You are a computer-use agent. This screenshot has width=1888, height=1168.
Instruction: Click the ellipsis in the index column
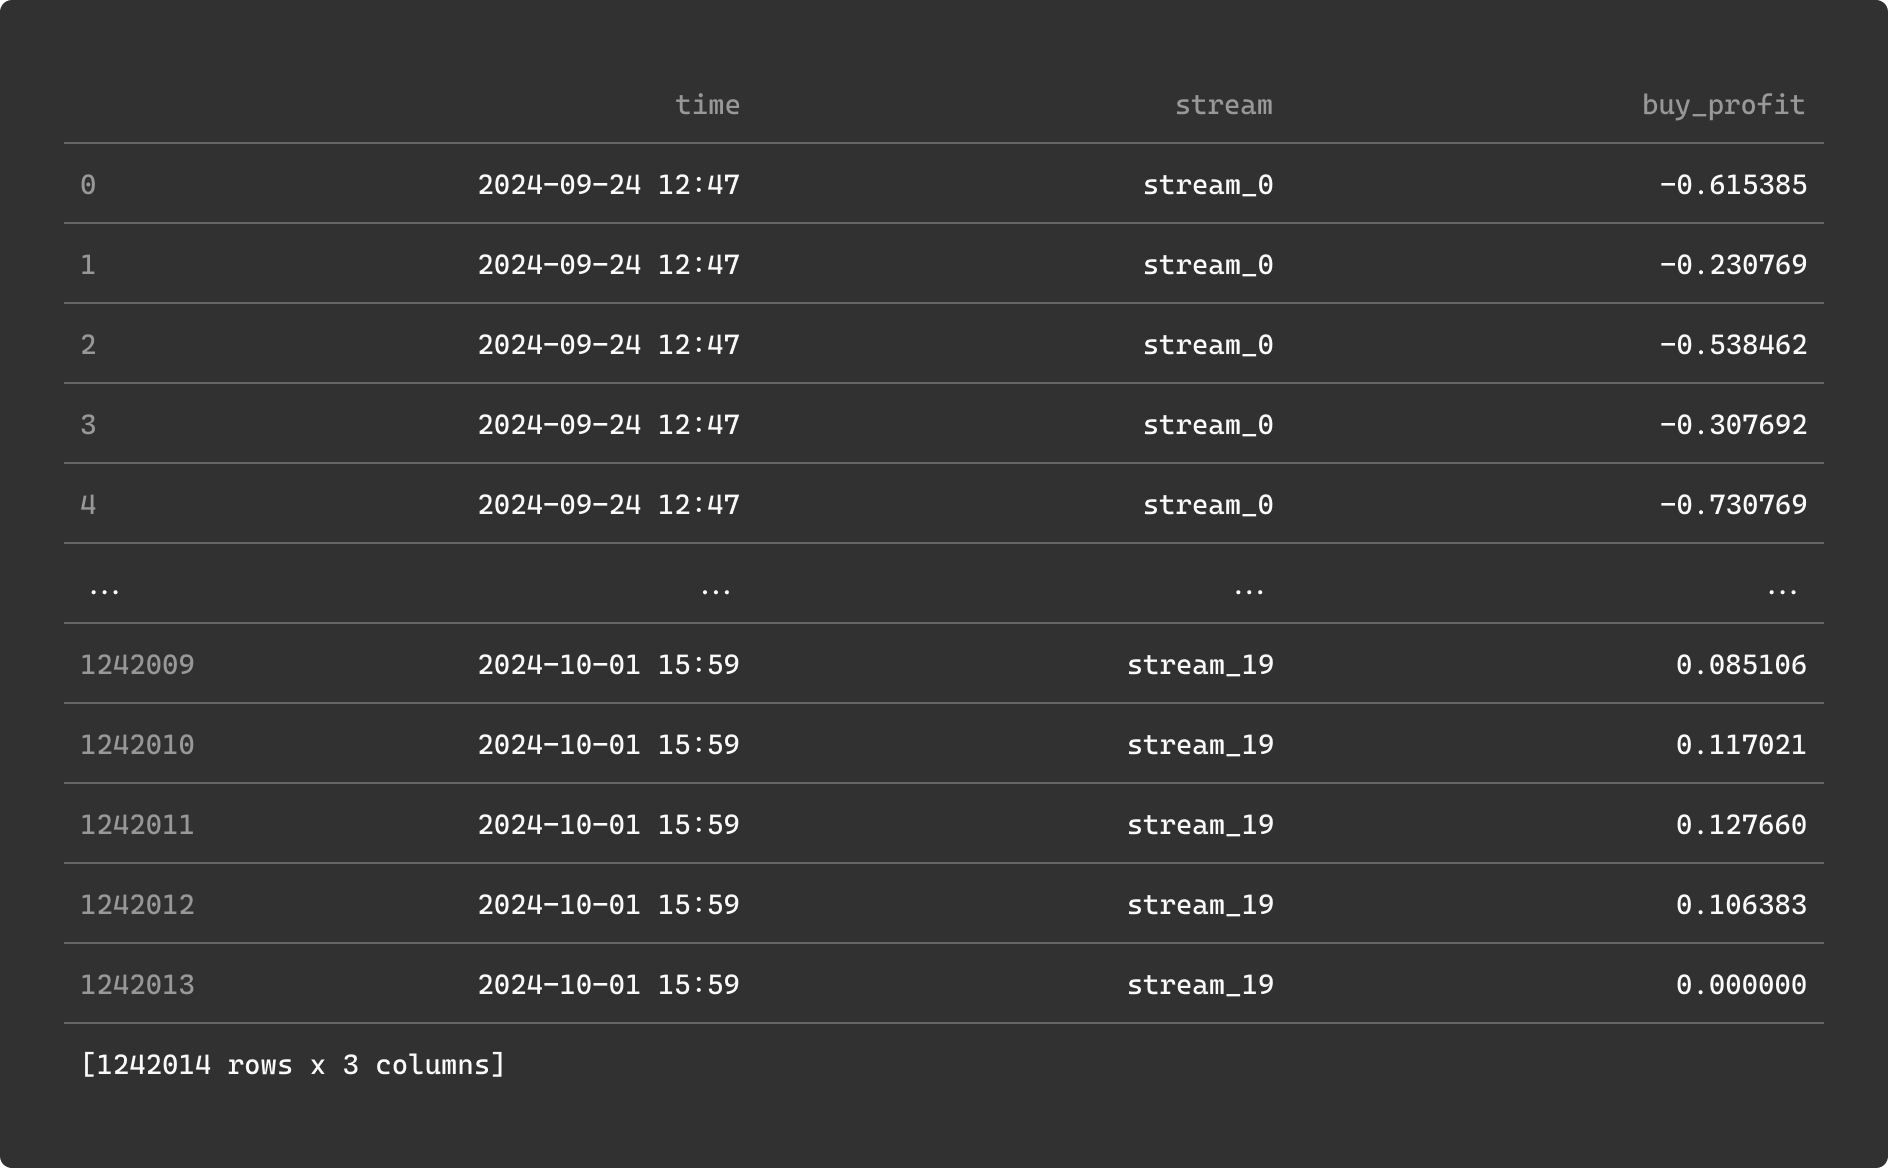(104, 589)
